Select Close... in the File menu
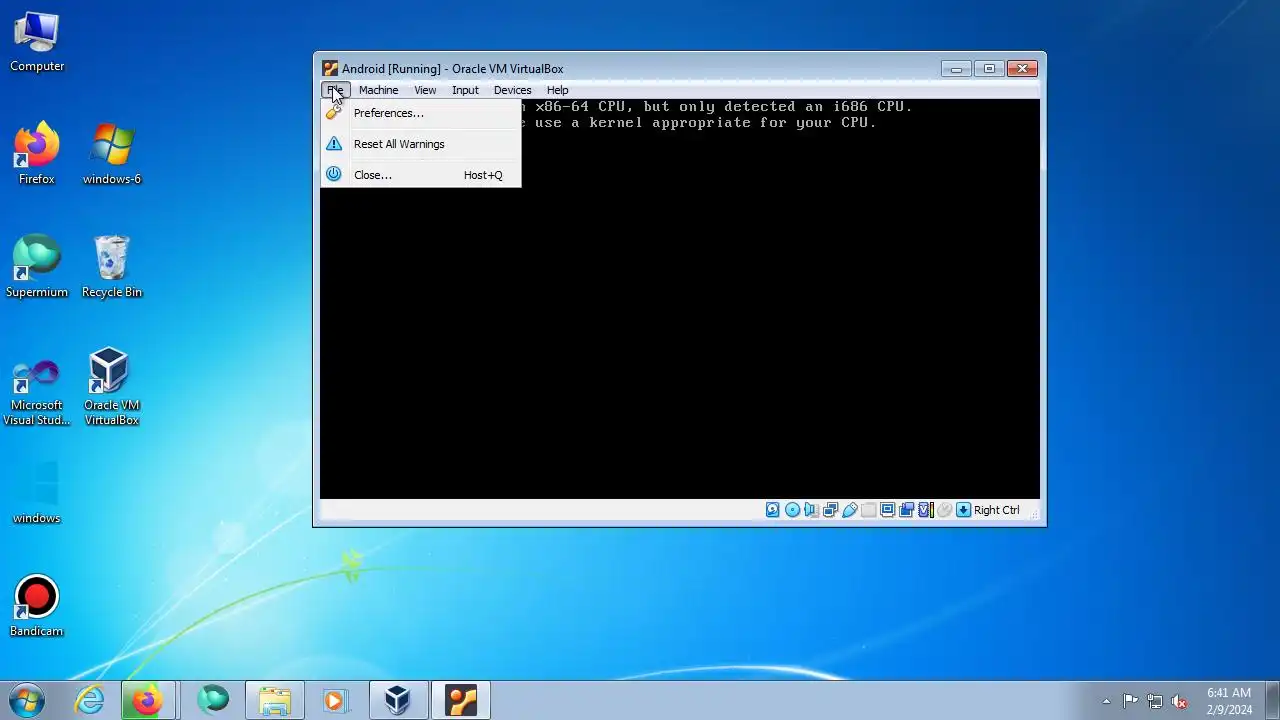 pos(421,175)
